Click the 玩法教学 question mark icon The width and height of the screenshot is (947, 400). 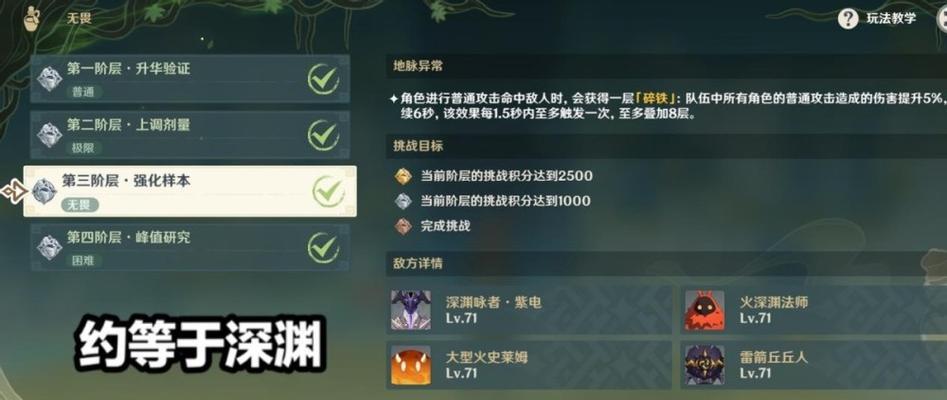(848, 19)
